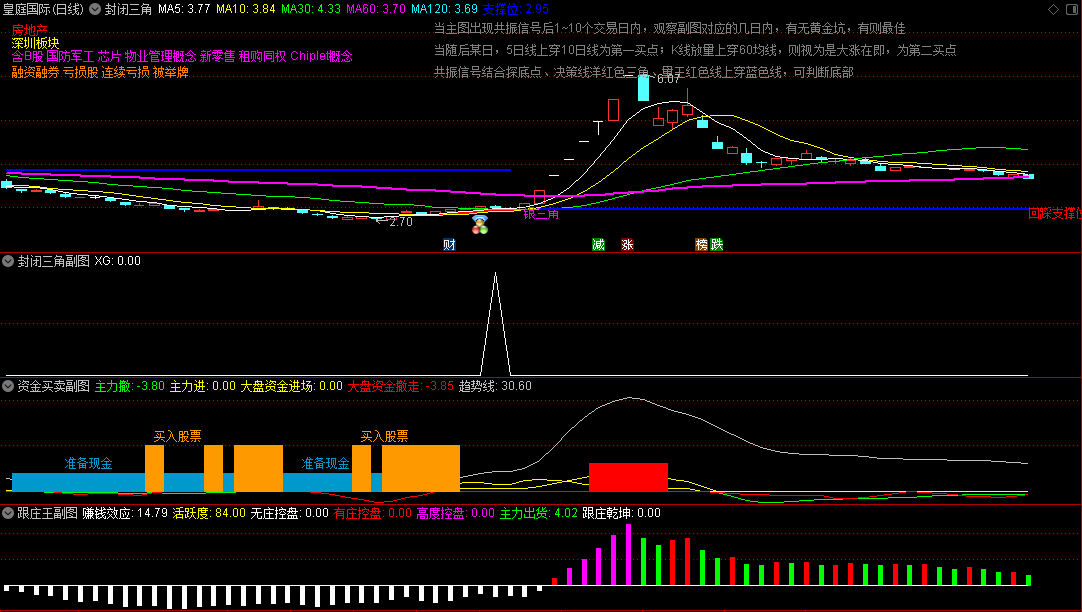This screenshot has width=1082, height=612.
Task: Expand the 资金买卖副图 indicator menu
Action: point(8,386)
